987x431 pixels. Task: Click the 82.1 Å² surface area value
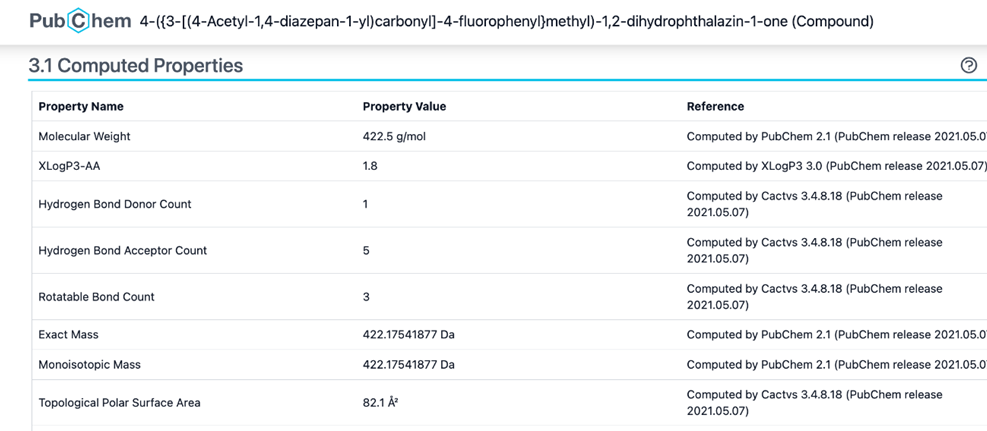click(381, 403)
